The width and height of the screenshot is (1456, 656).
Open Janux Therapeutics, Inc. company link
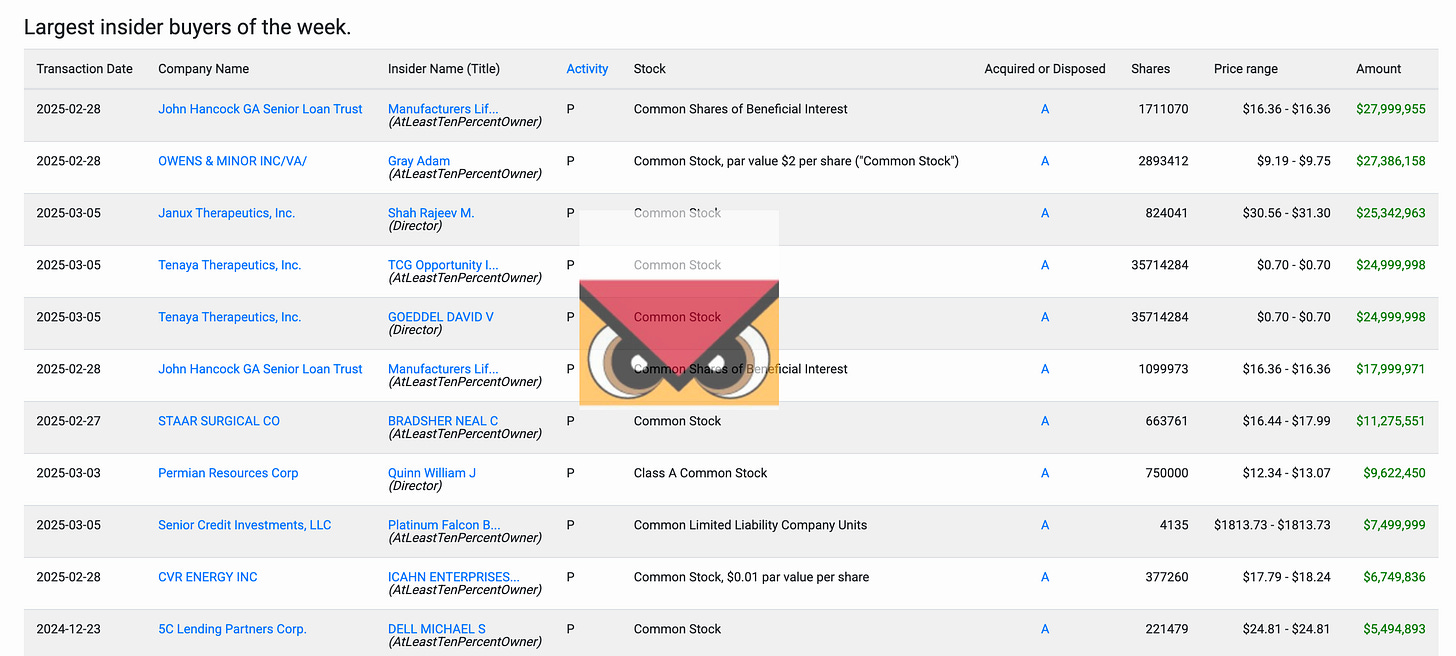pos(226,213)
